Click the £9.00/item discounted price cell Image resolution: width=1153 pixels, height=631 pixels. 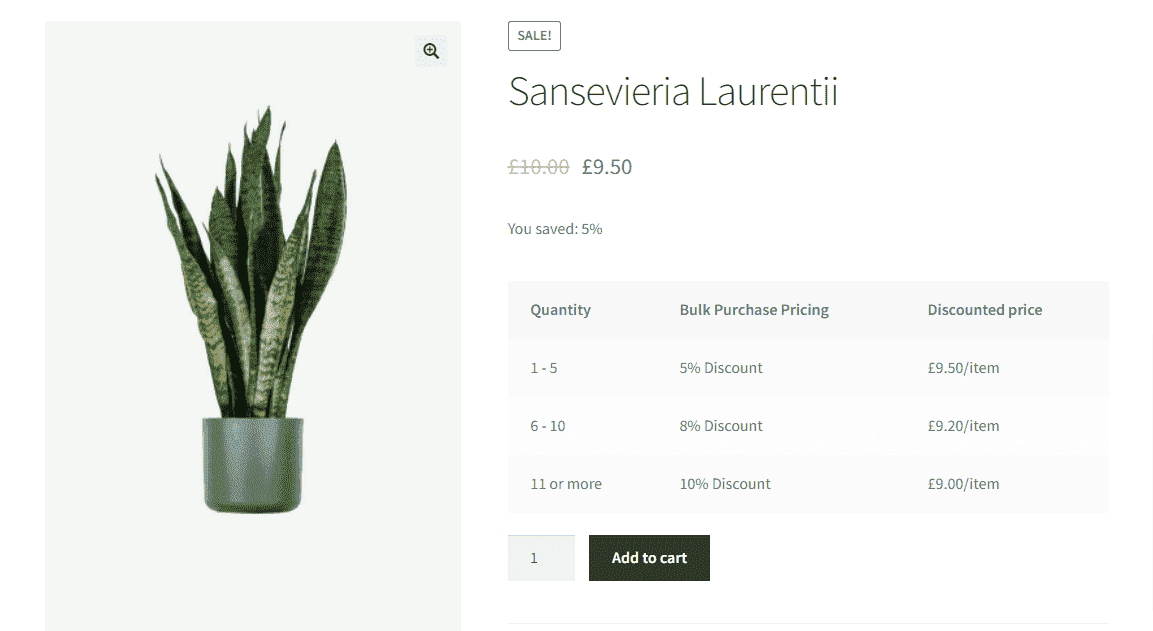(963, 483)
